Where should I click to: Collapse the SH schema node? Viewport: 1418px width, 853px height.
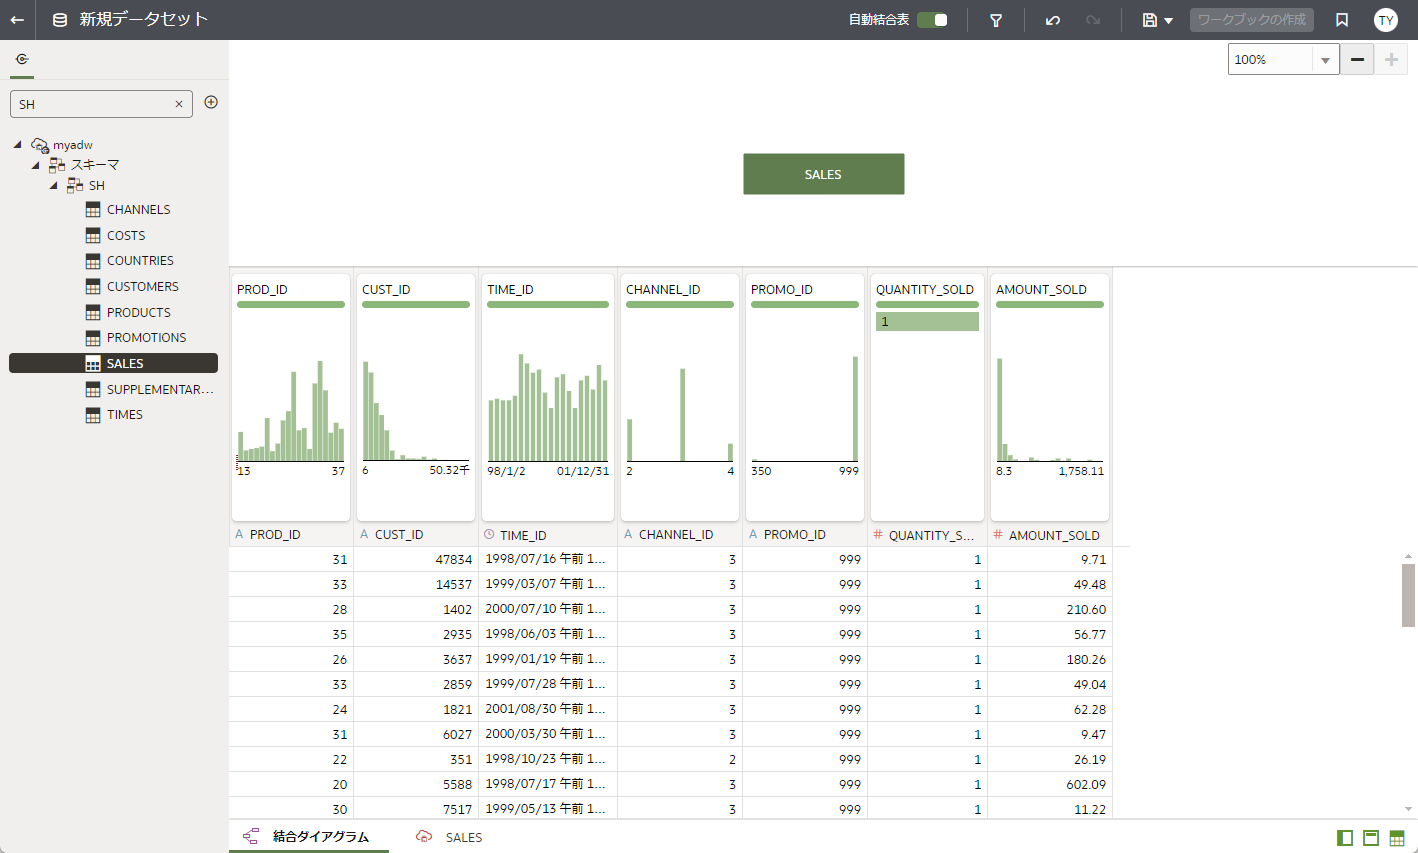click(x=54, y=186)
